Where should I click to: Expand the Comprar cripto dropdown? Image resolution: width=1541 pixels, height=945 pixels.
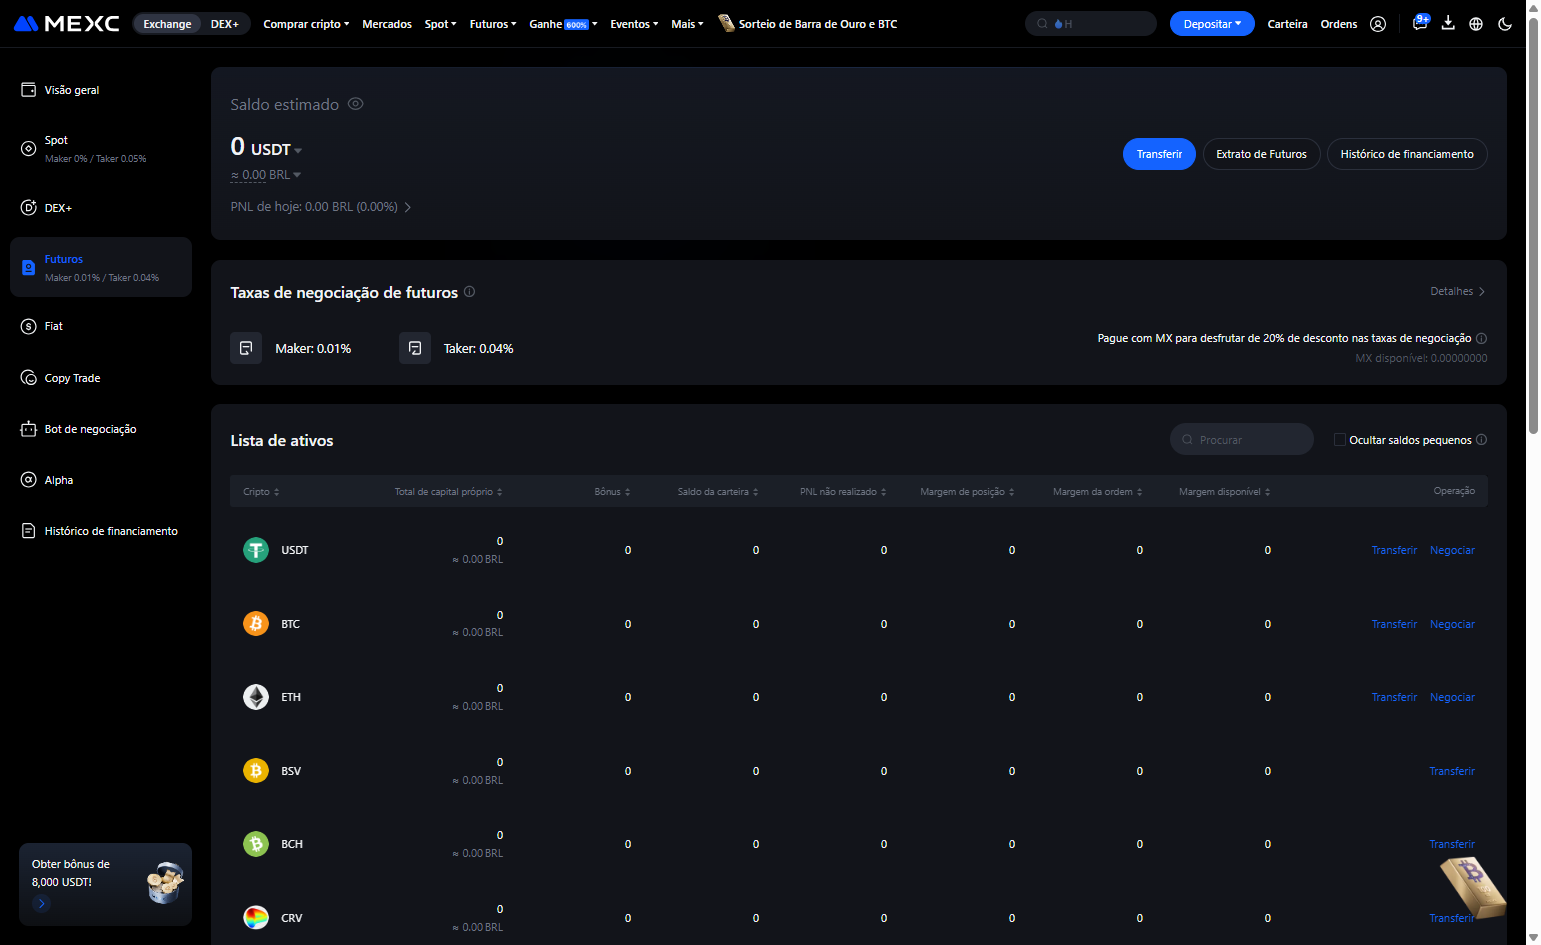[x=306, y=24]
